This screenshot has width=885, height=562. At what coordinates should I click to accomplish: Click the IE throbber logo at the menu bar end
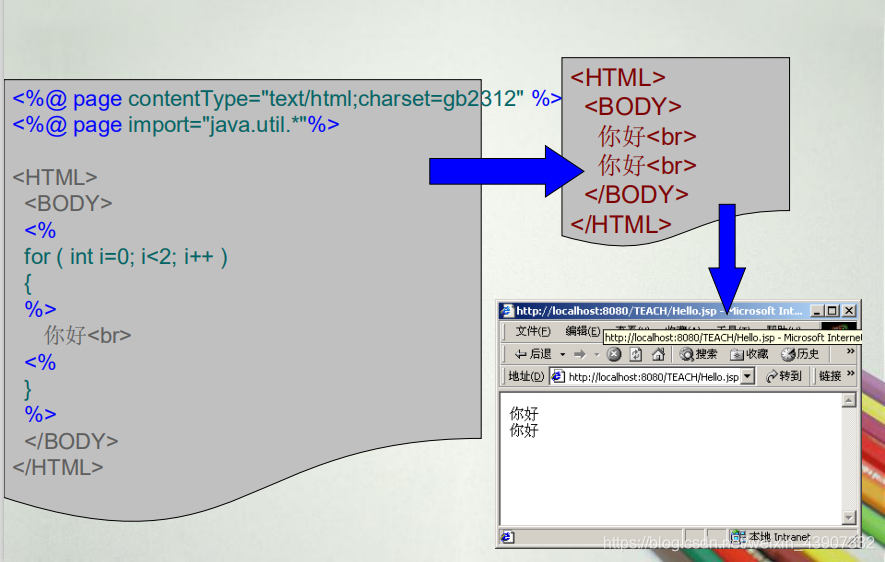(x=839, y=327)
